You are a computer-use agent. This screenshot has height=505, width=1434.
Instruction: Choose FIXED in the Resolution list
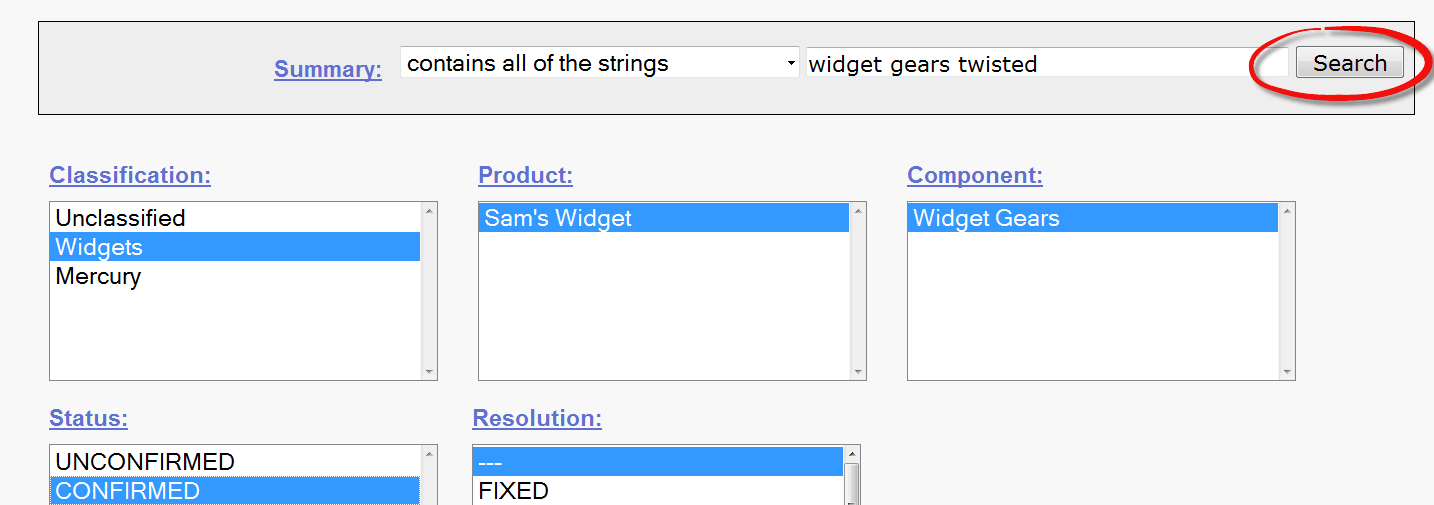514,491
